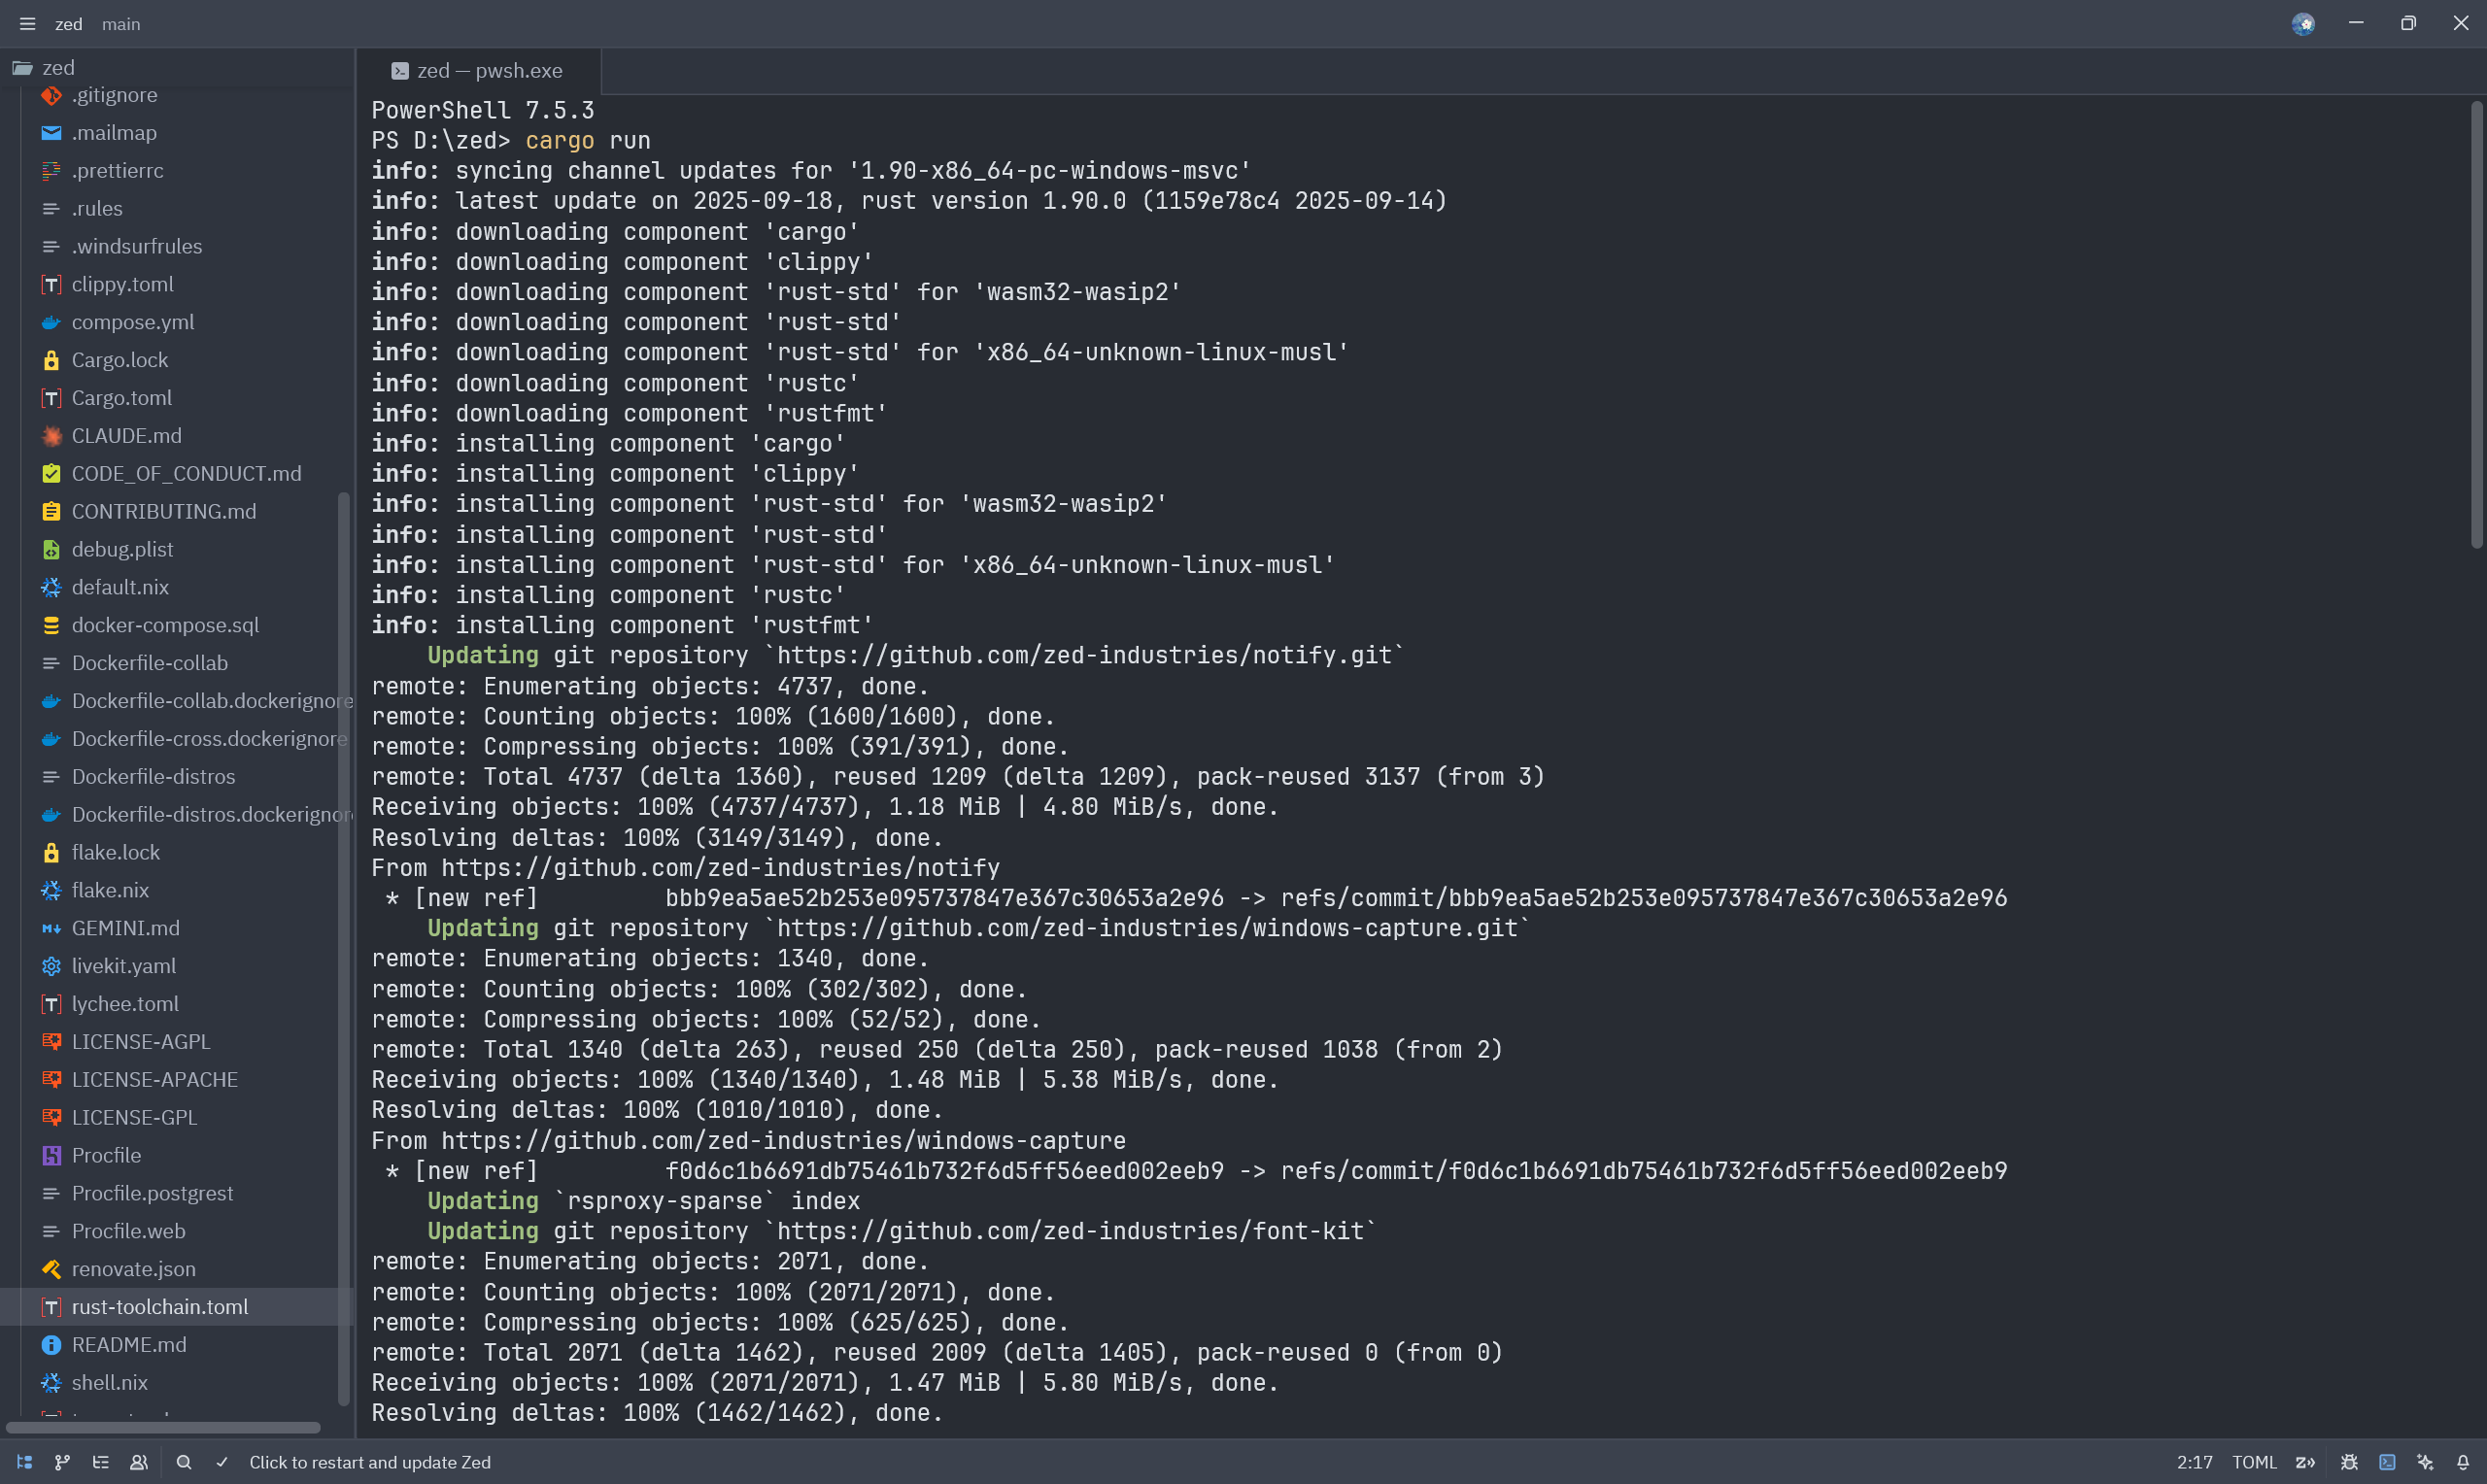
Task: Open the collaboration panel
Action: coord(139,1462)
